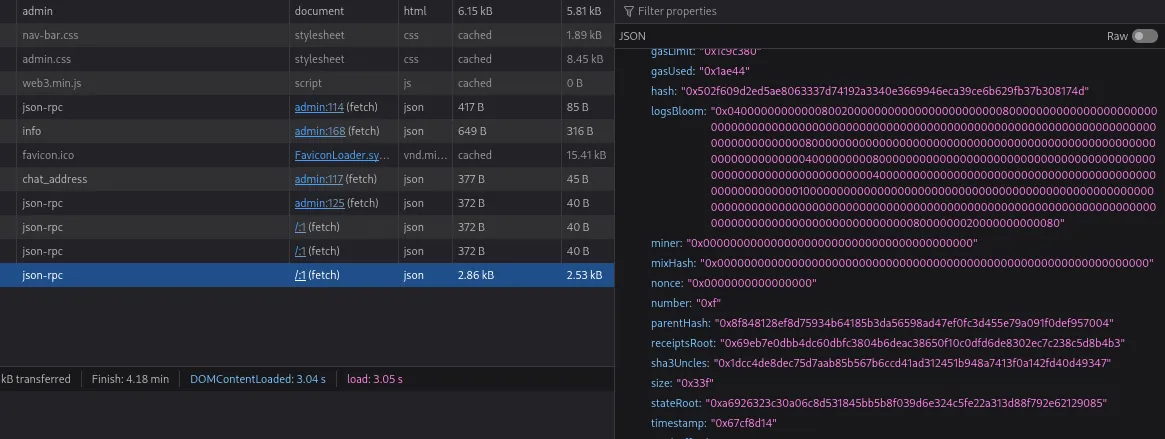Screen dimensions: 1165x439
Task: Select the favicon.ico request
Action: [x=307, y=155]
